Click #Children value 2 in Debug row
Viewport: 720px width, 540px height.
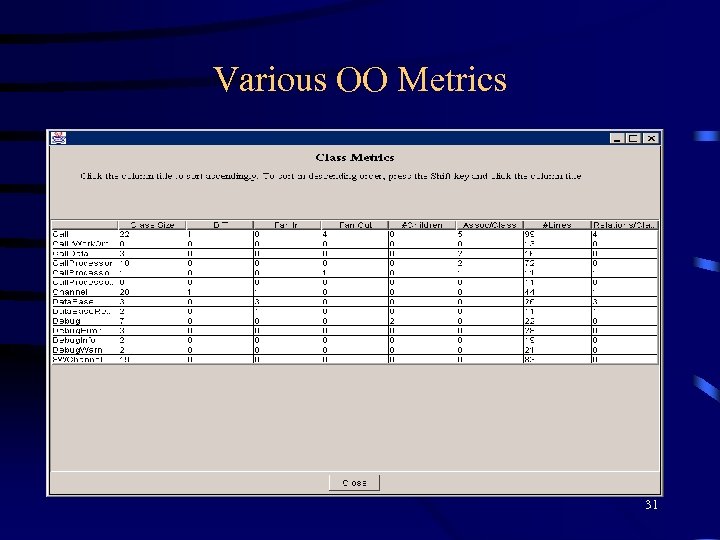tap(392, 321)
